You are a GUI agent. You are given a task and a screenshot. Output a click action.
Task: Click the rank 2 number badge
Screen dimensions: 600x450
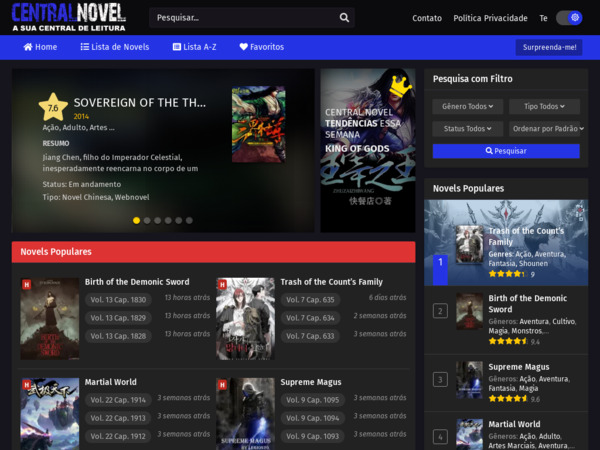coord(440,311)
